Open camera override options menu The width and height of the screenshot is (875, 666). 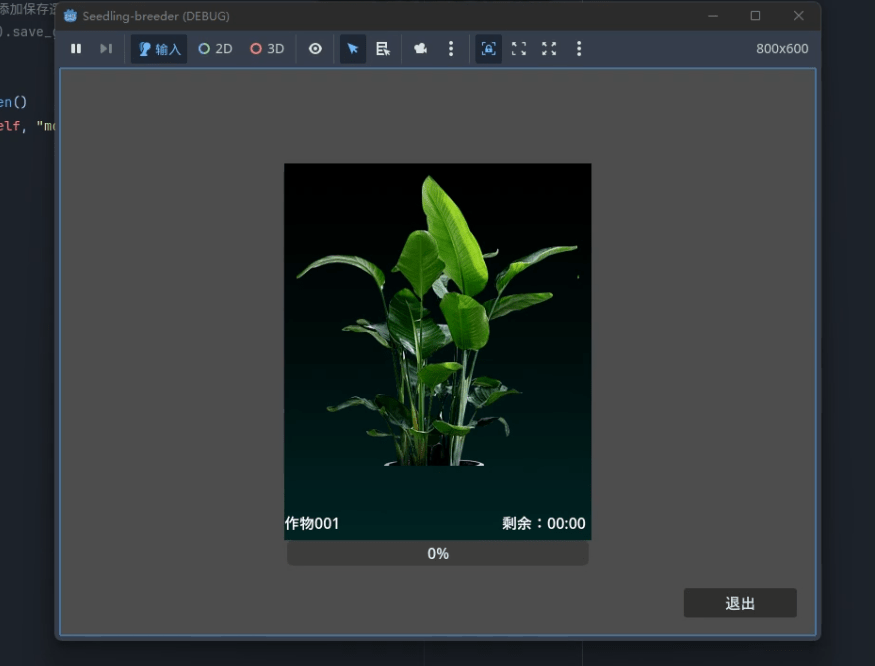[451, 49]
